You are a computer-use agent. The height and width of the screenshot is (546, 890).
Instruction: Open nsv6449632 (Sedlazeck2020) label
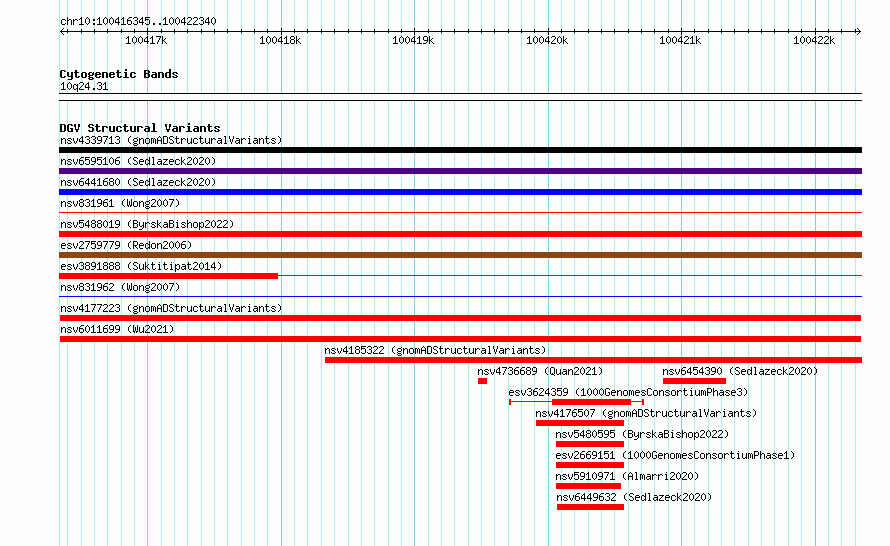click(x=634, y=497)
